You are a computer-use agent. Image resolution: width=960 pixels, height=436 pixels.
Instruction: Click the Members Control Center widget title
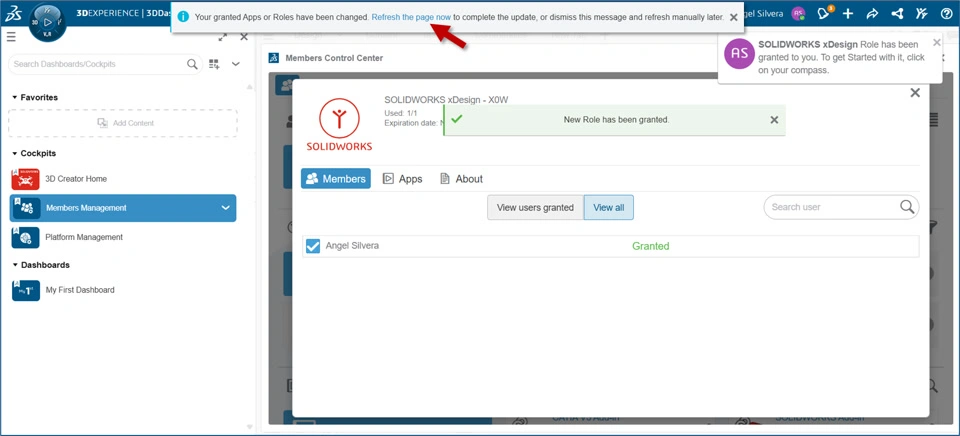tap(334, 58)
